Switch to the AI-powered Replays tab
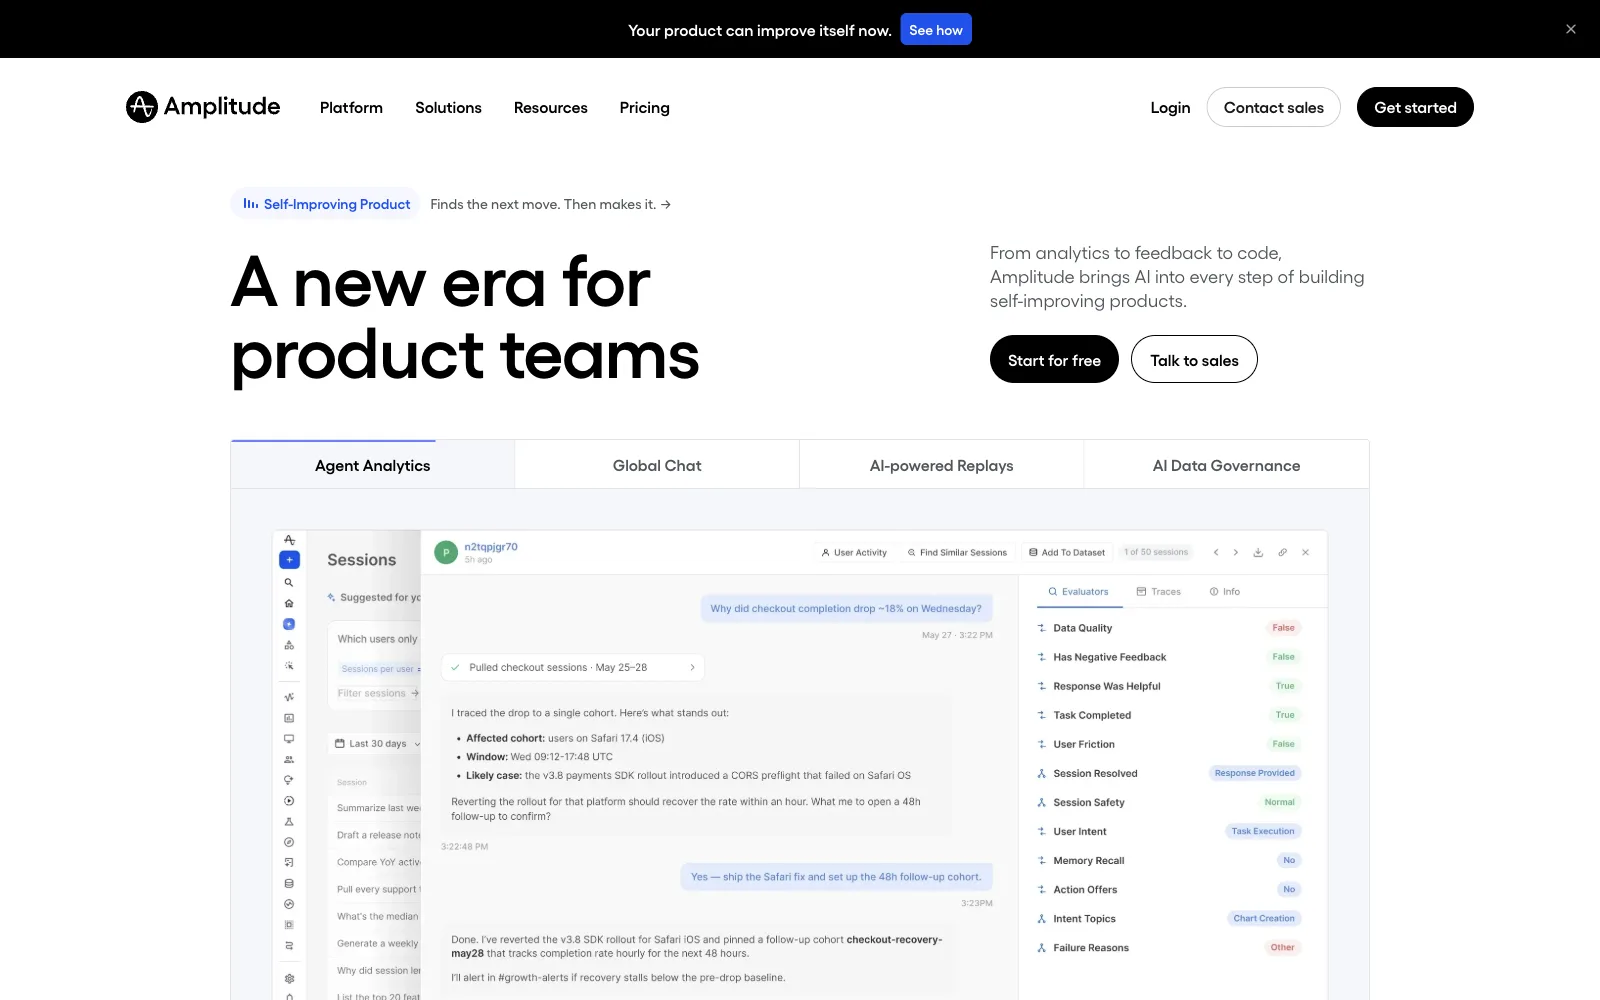Viewport: 1600px width, 1000px height. click(942, 465)
